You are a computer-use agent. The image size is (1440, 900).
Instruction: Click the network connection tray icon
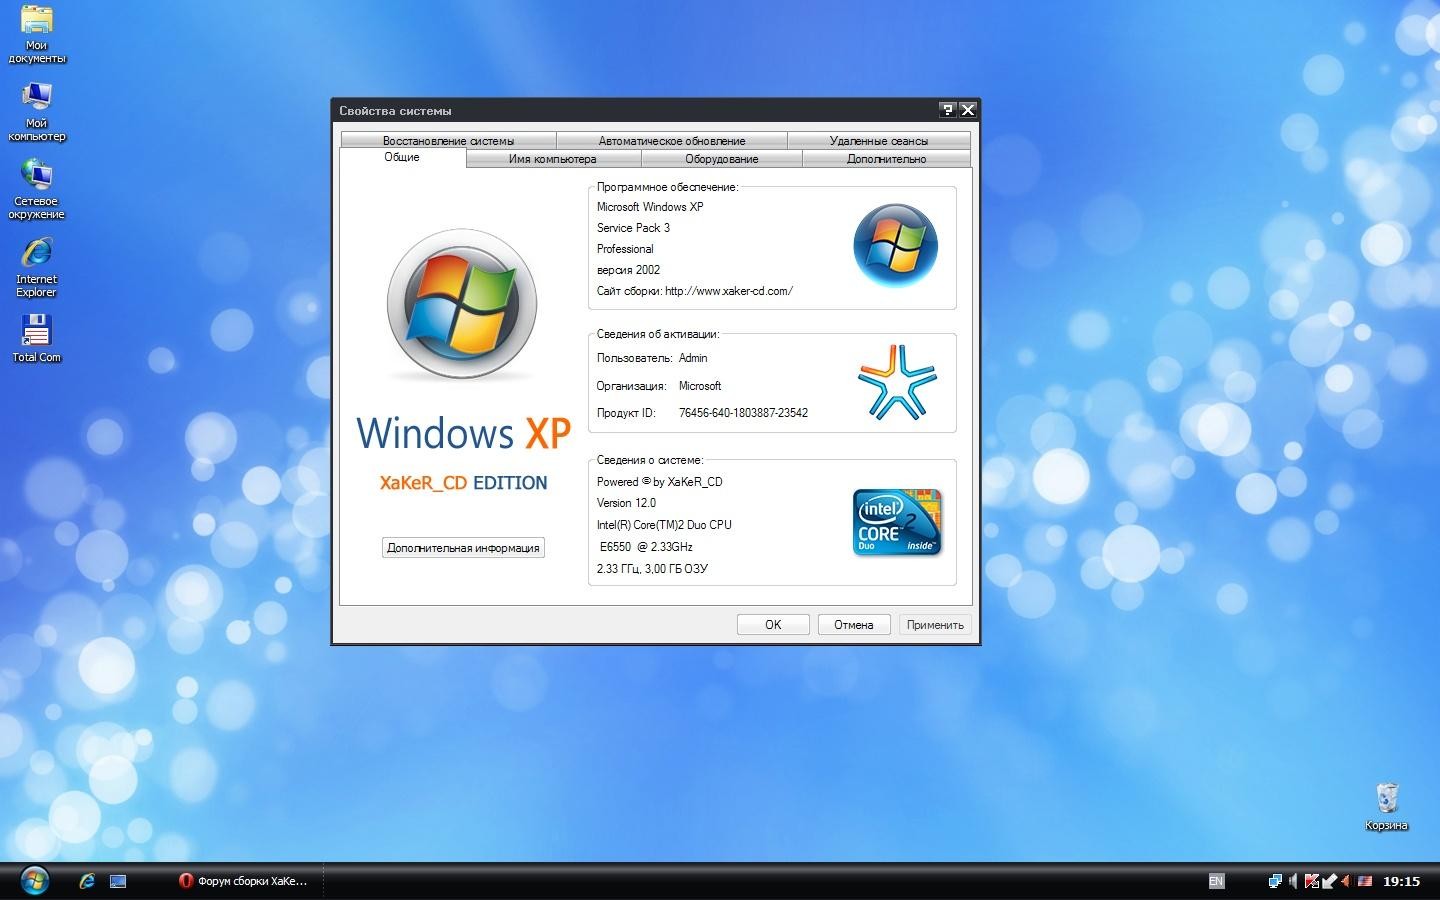tap(1275, 881)
